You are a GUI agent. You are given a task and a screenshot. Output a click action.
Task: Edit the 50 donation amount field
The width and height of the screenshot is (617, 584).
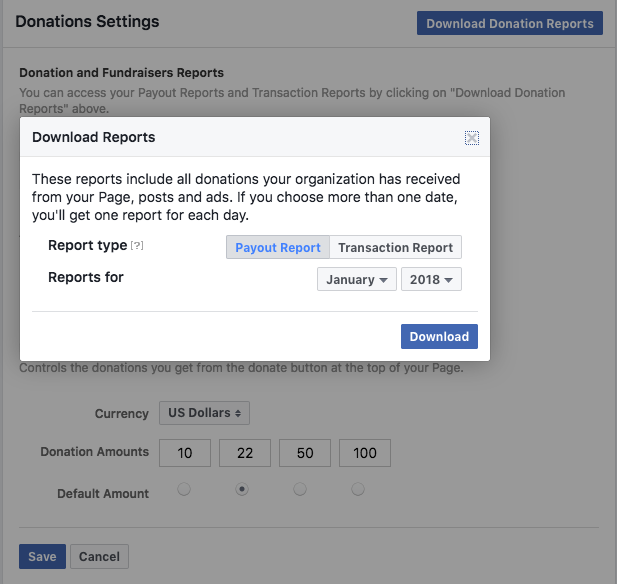click(305, 453)
